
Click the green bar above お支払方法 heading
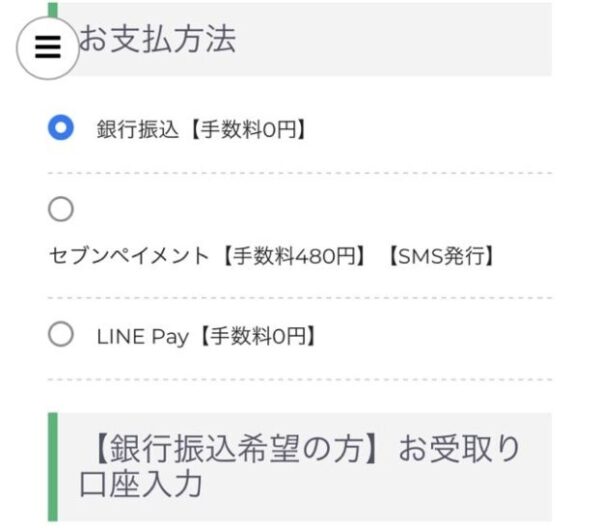point(53,10)
